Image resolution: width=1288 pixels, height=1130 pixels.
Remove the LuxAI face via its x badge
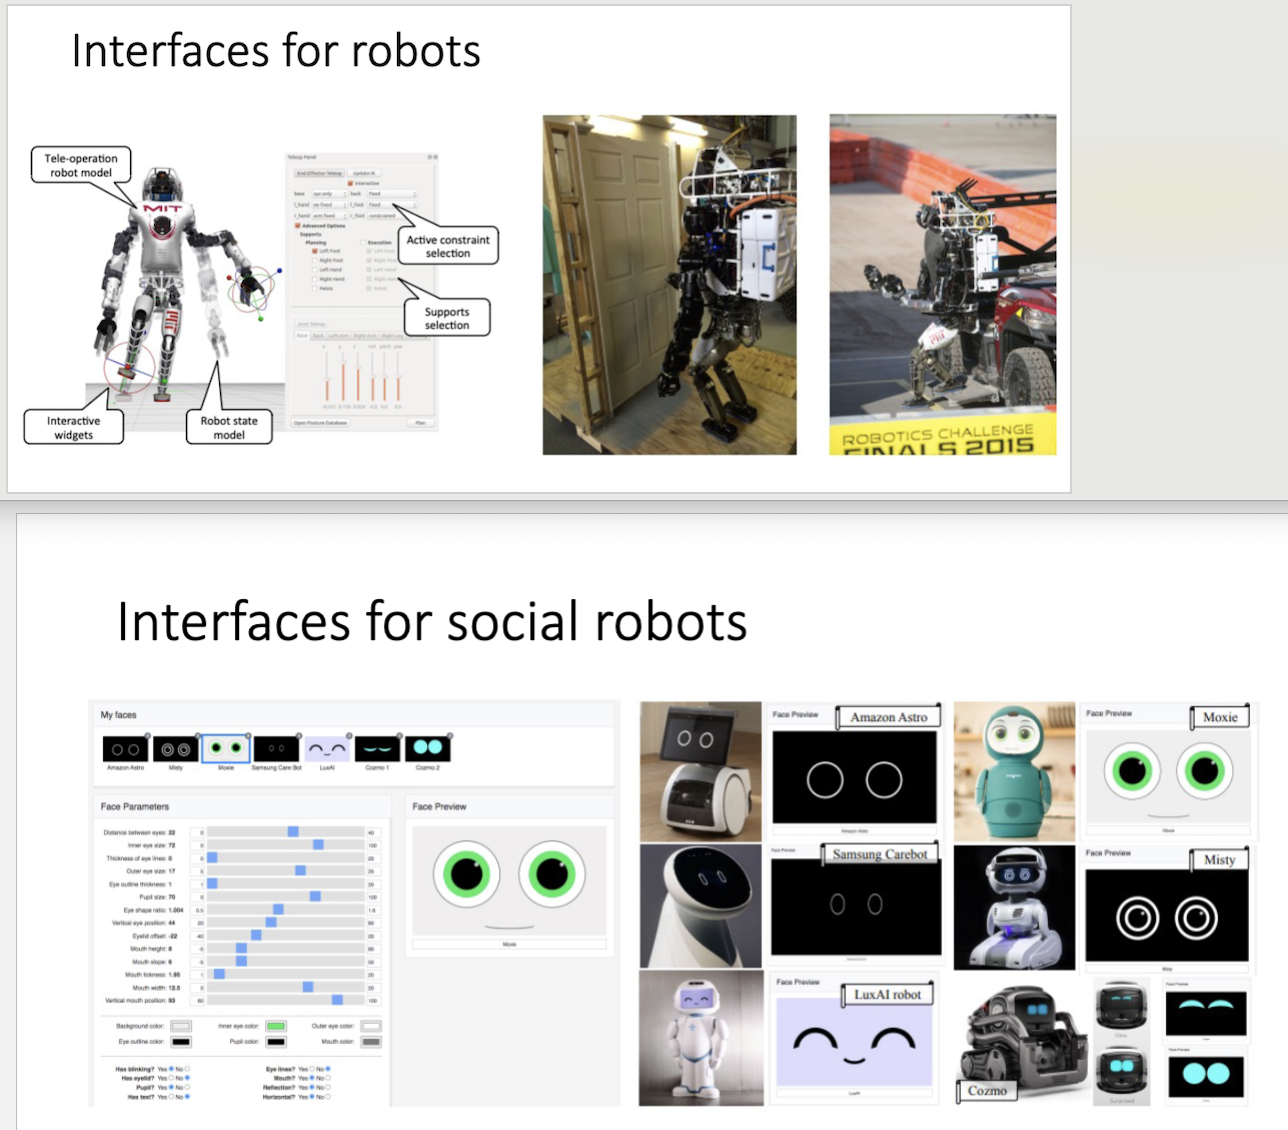pyautogui.click(x=349, y=736)
